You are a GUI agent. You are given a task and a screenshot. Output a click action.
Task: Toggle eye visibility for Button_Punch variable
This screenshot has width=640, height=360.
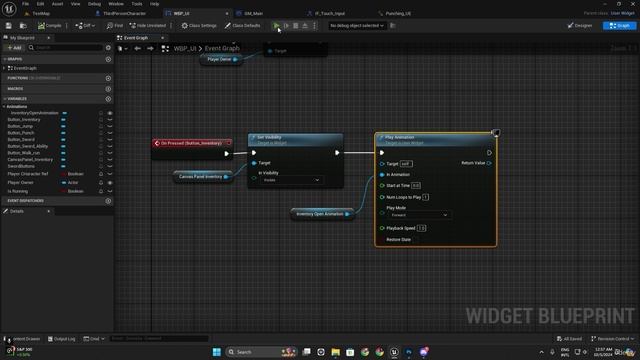[x=110, y=133]
